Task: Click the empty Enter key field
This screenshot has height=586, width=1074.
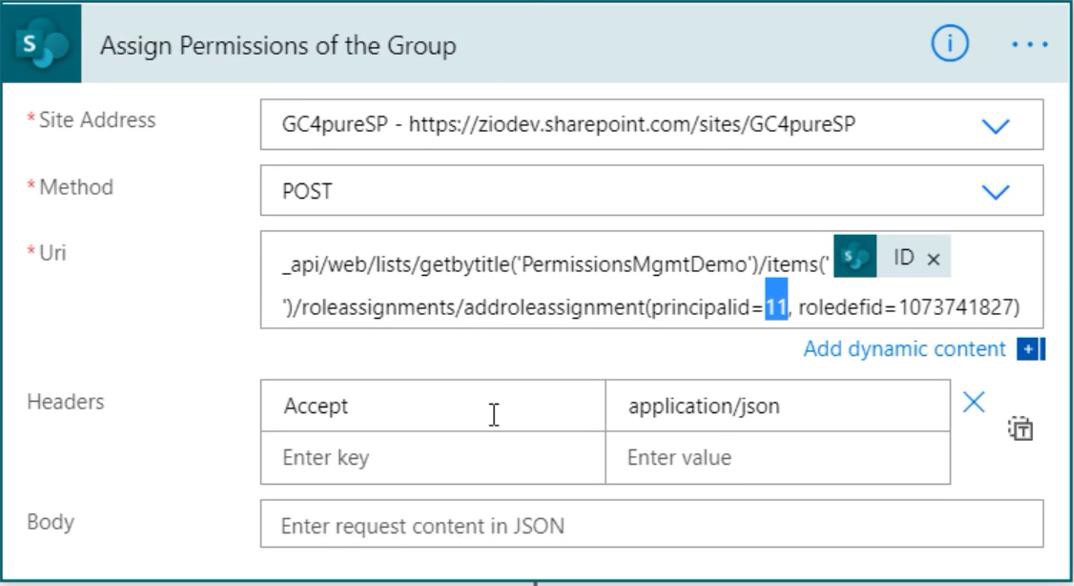Action: point(433,457)
